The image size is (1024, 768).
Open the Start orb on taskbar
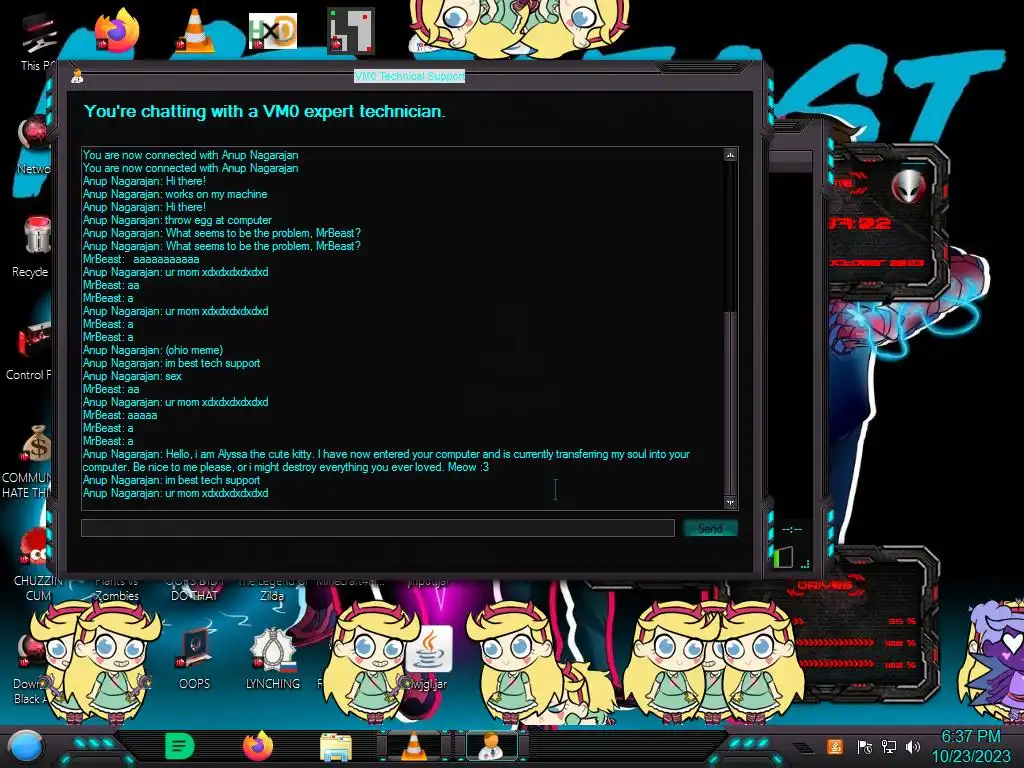[x=25, y=746]
